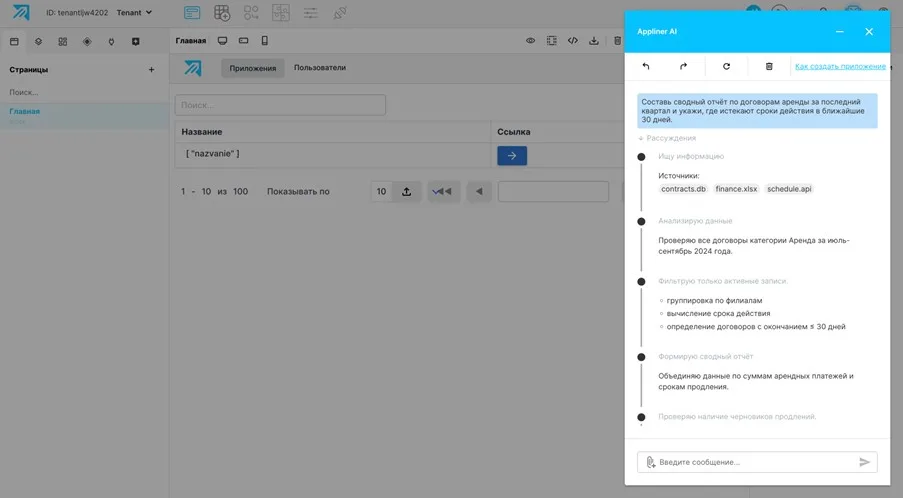The width and height of the screenshot is (903, 498).
Task: Go to previous page of table
Action: tap(479, 192)
